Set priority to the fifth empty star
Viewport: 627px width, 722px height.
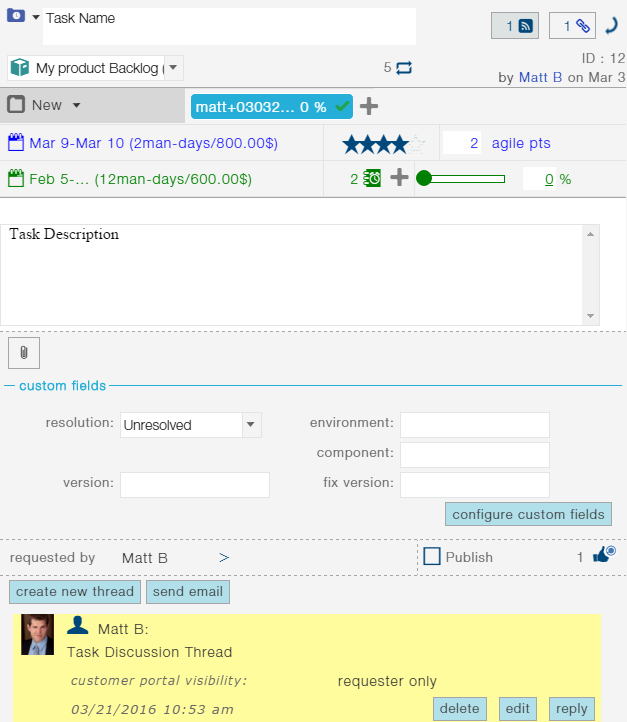pos(417,144)
